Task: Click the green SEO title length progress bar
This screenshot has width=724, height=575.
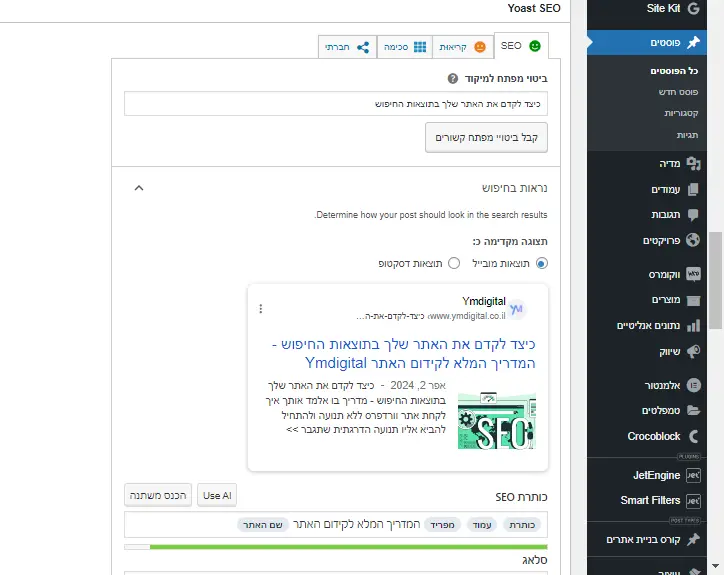Action: click(x=336, y=547)
